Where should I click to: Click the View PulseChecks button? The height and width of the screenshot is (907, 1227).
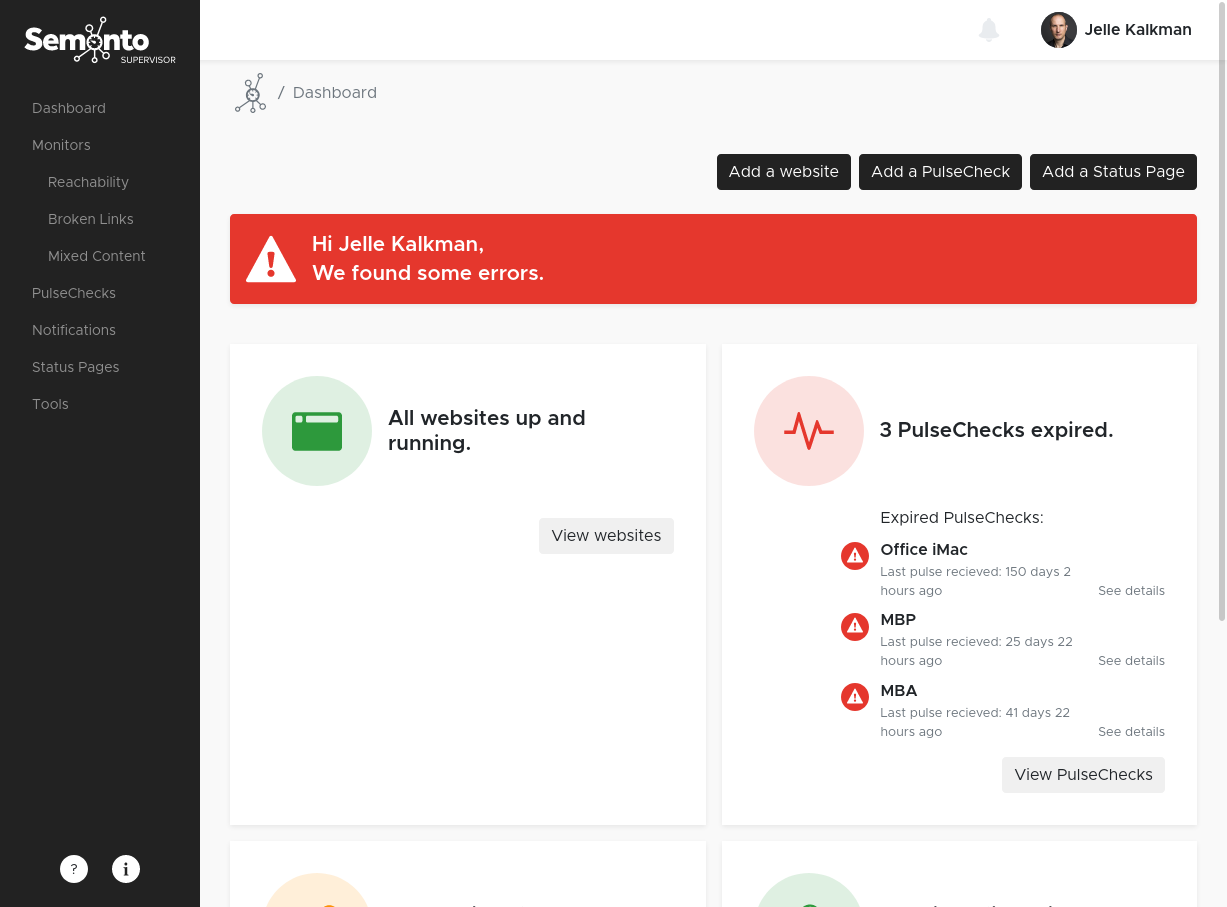(x=1083, y=775)
